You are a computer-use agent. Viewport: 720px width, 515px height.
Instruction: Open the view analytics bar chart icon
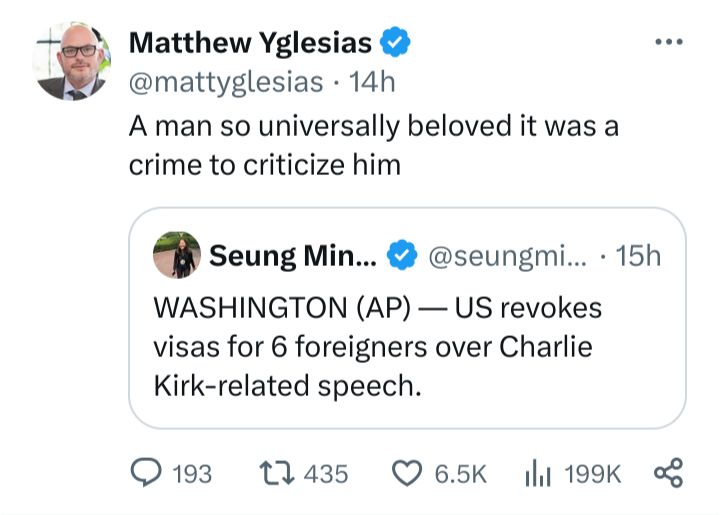(x=537, y=473)
